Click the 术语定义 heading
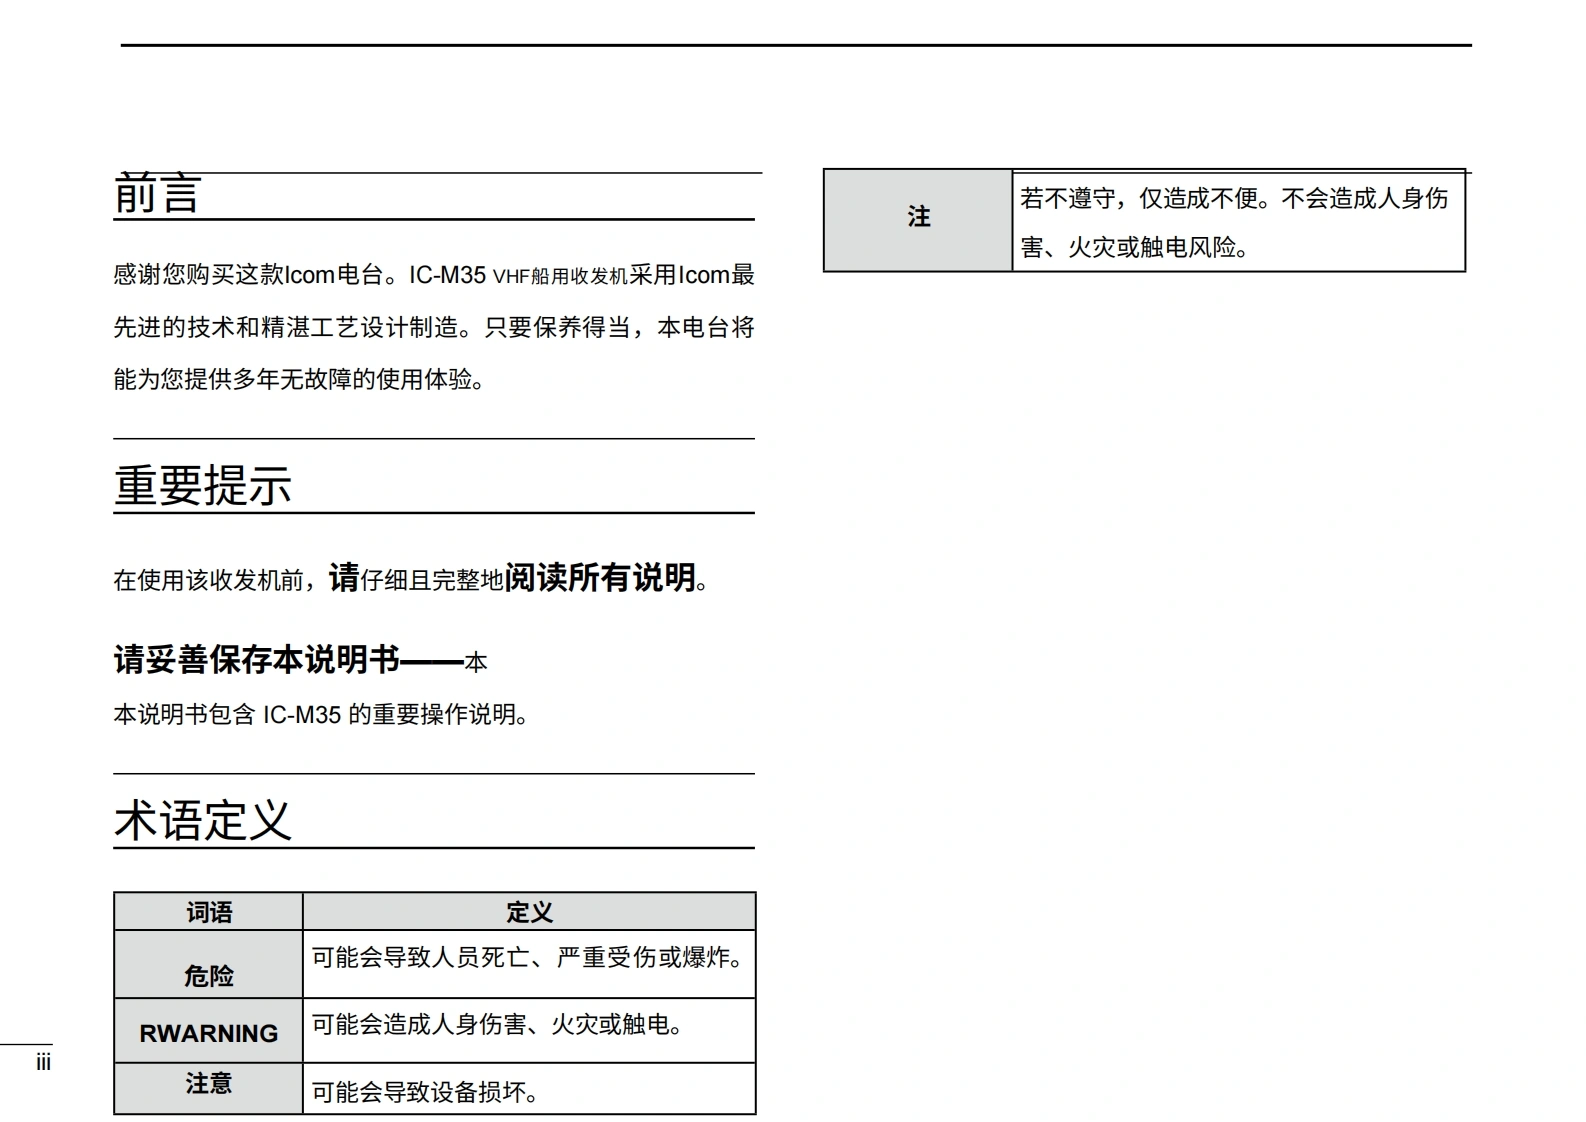This screenshot has width=1586, height=1122. pyautogui.click(x=203, y=821)
